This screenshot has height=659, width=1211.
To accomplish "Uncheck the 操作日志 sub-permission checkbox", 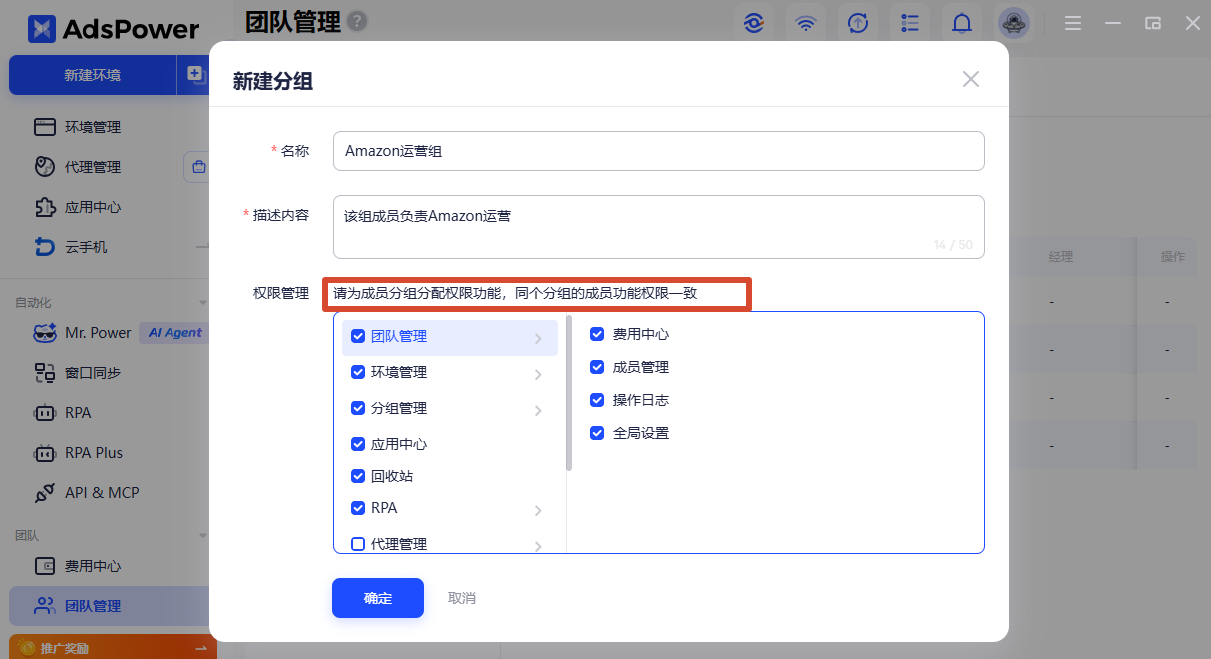I will [x=597, y=400].
